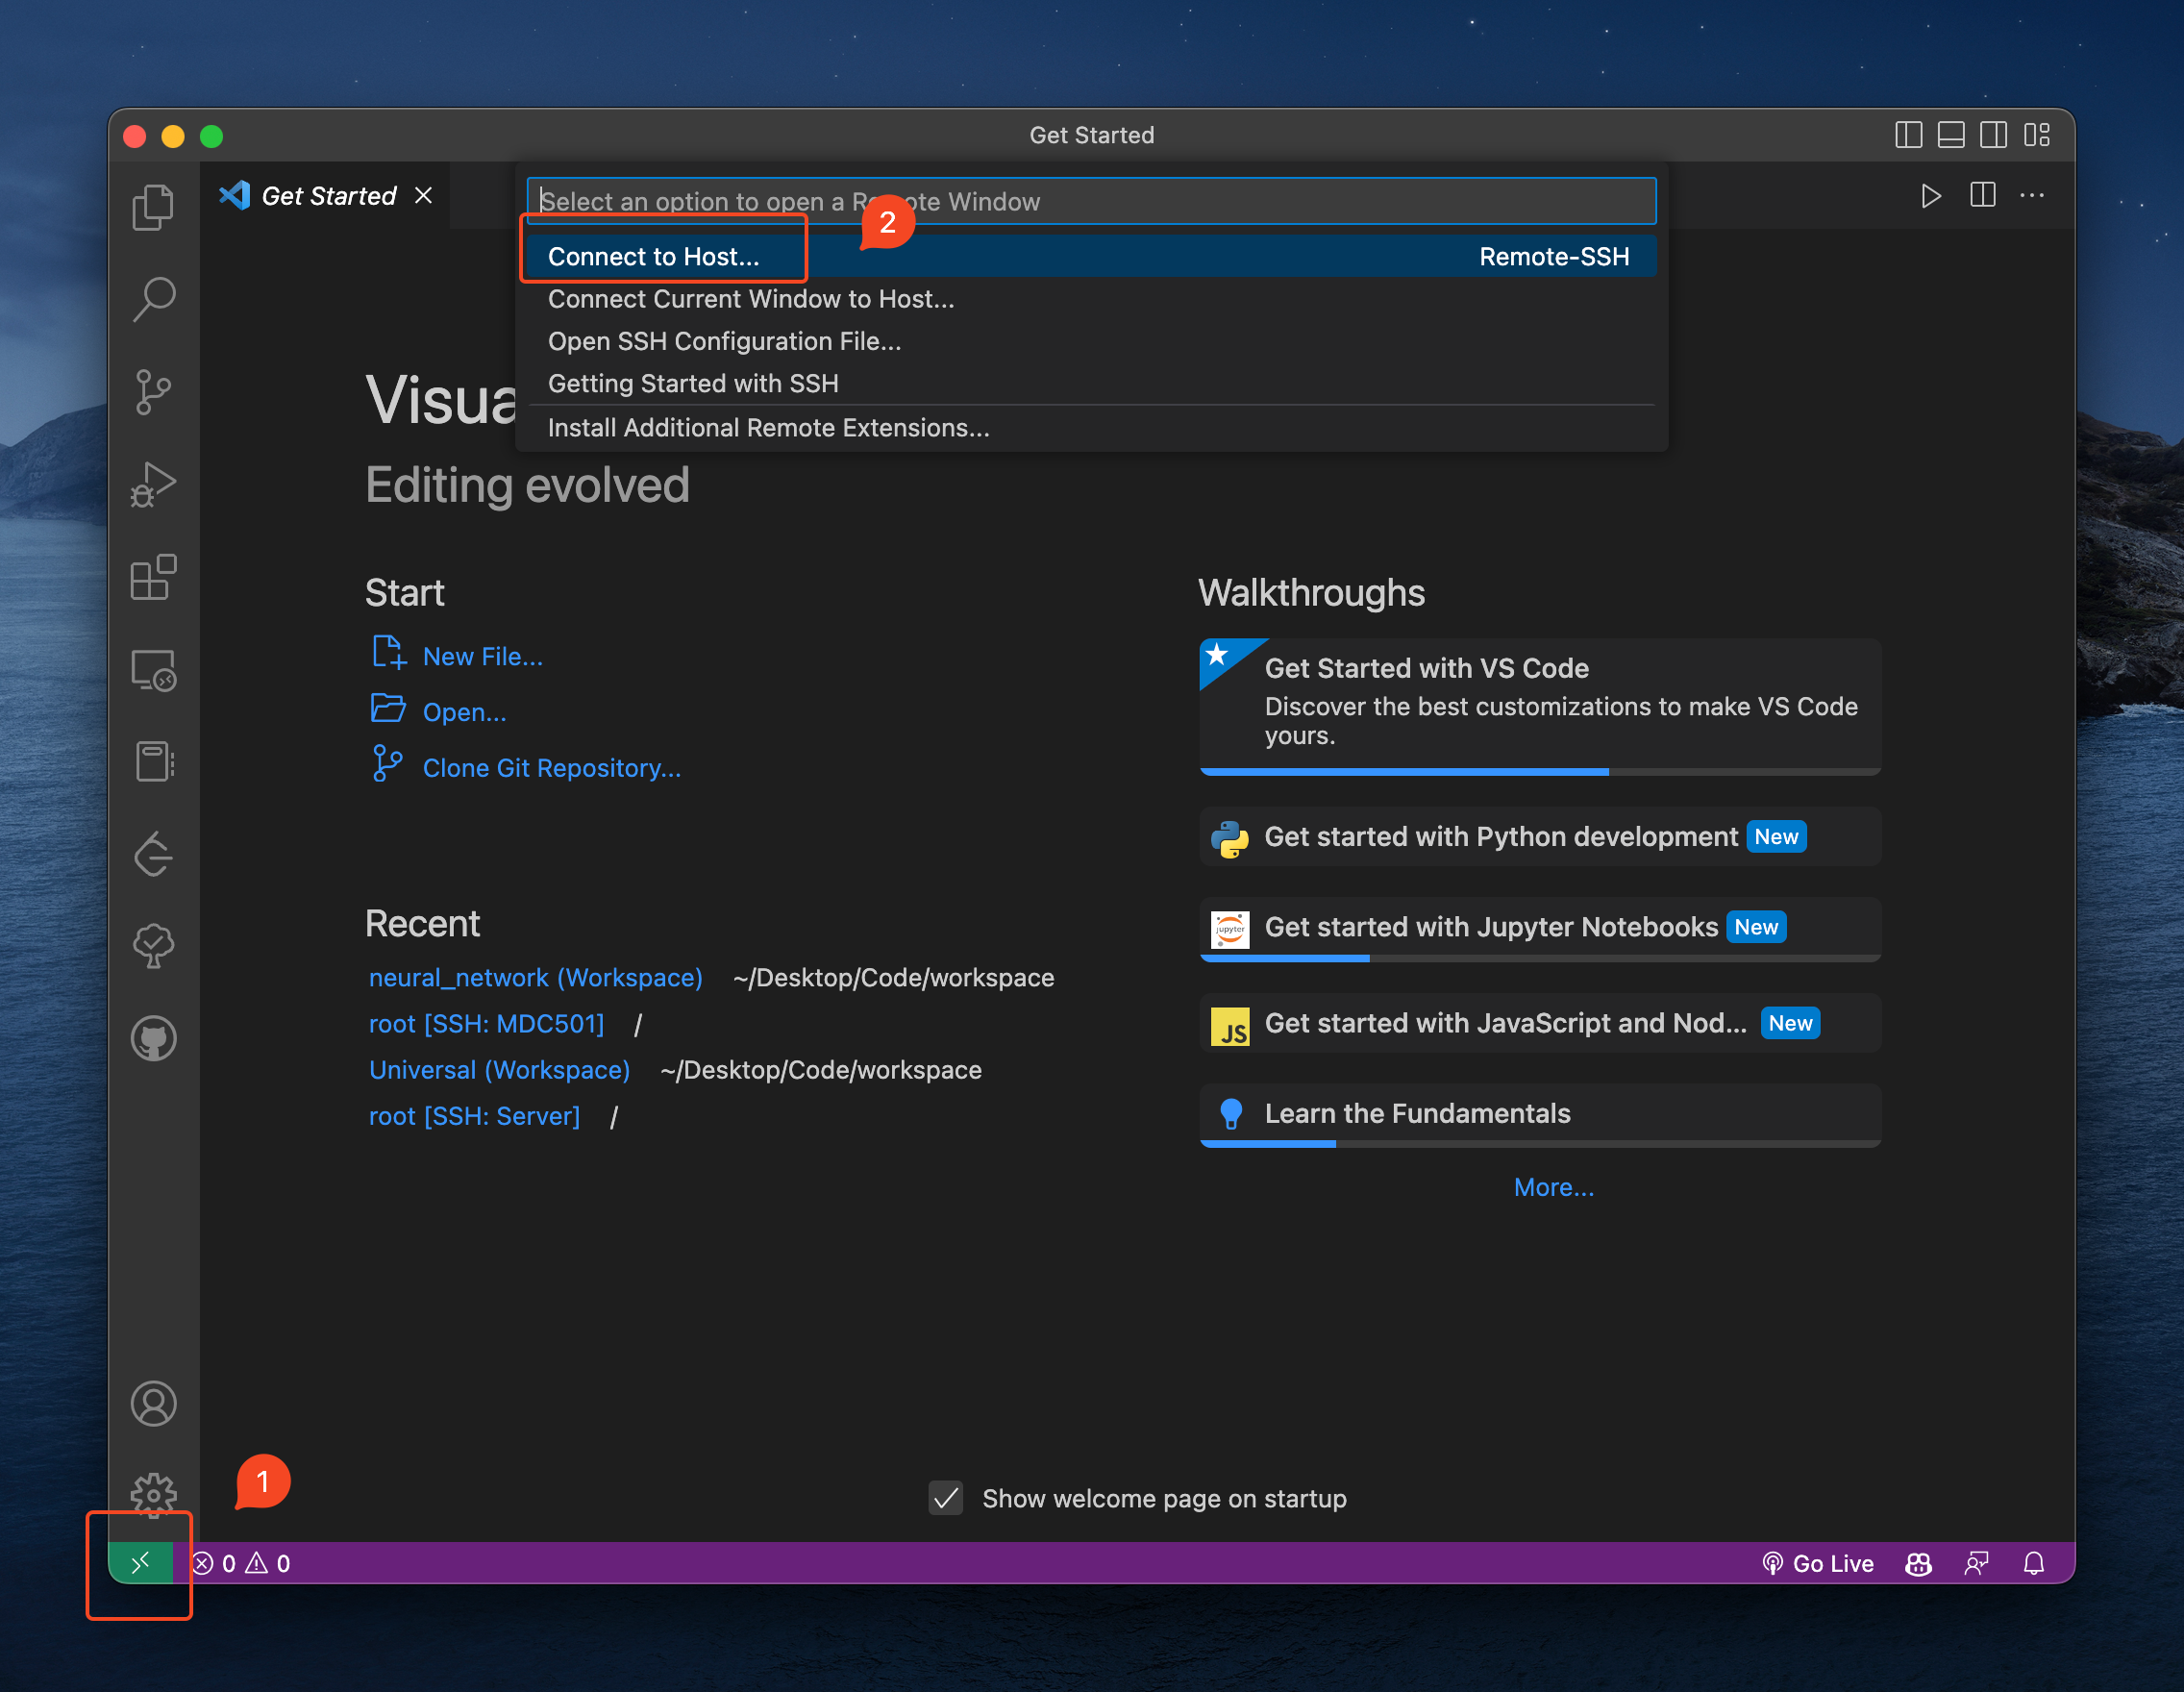The image size is (2184, 1692).
Task: Open recent neural_network (Workspace)
Action: [x=535, y=978]
